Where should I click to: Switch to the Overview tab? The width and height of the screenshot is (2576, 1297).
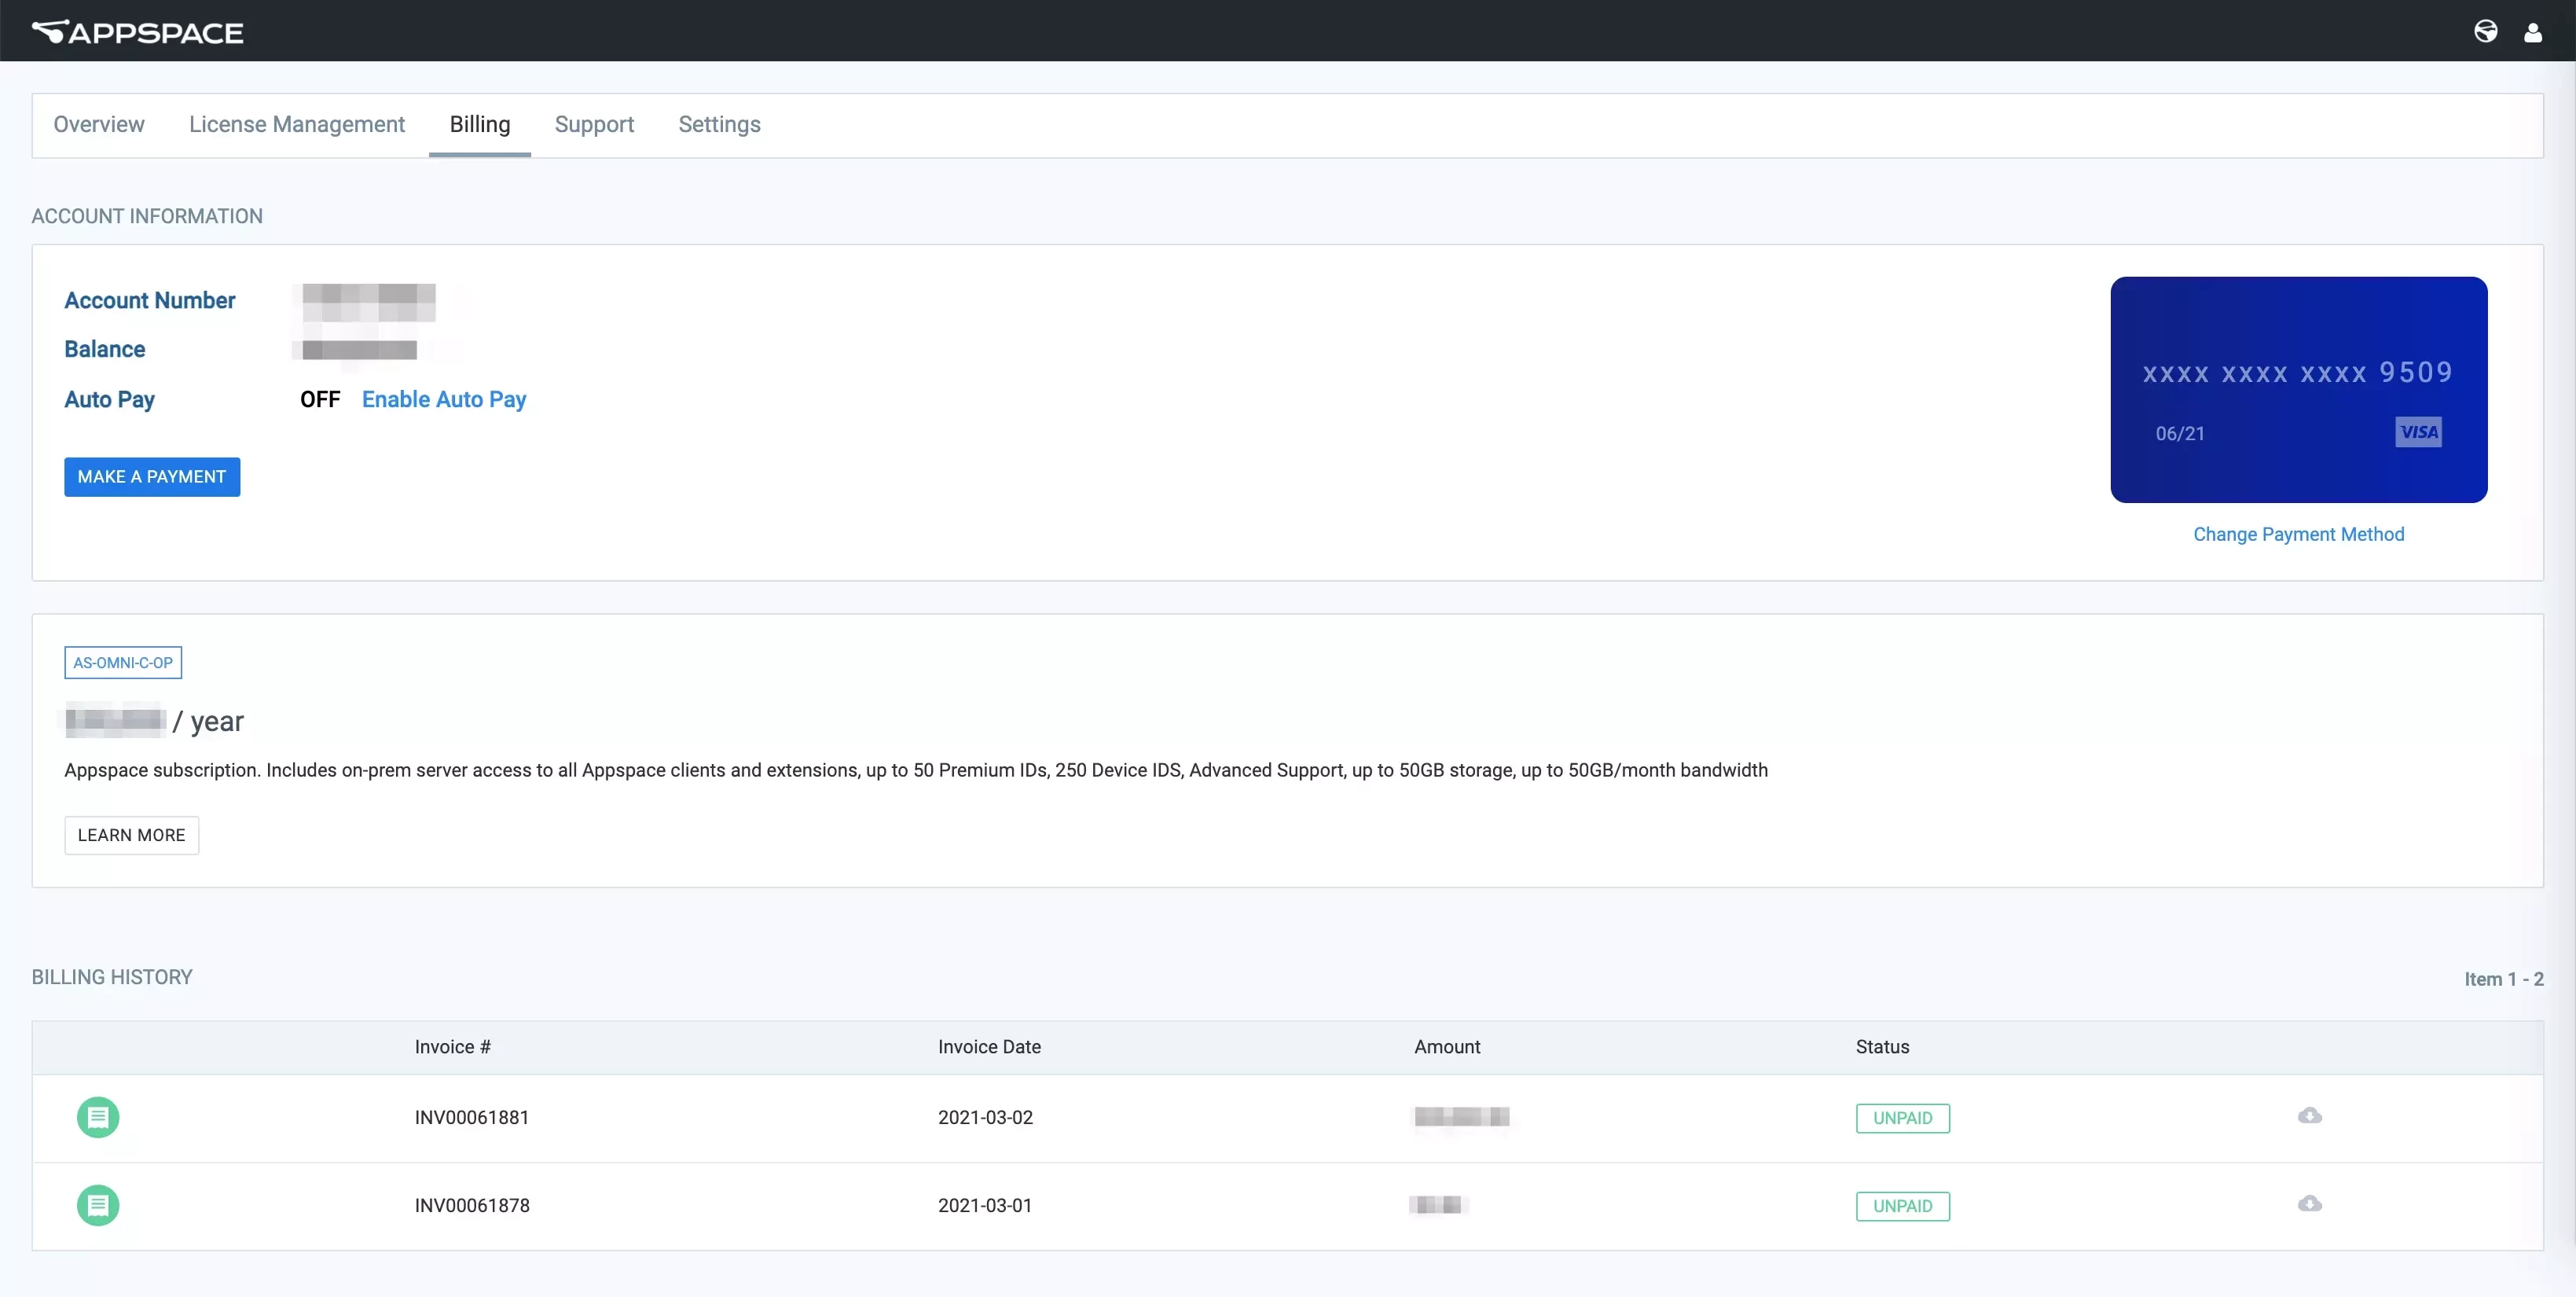(99, 124)
